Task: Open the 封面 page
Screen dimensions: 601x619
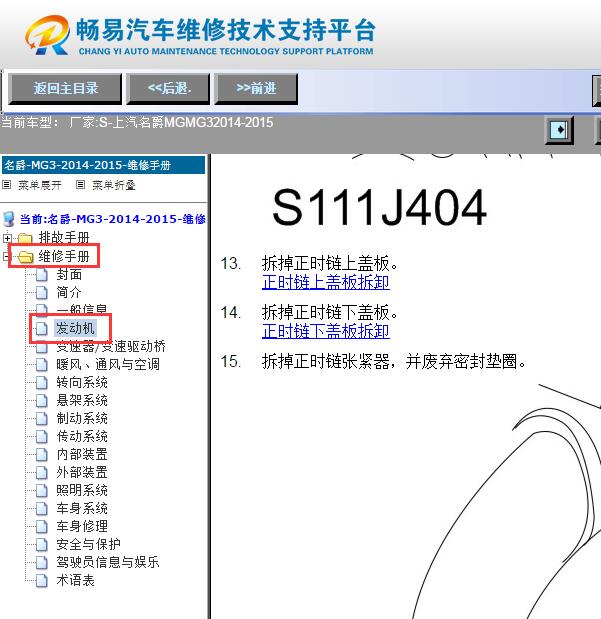Action: [x=69, y=274]
